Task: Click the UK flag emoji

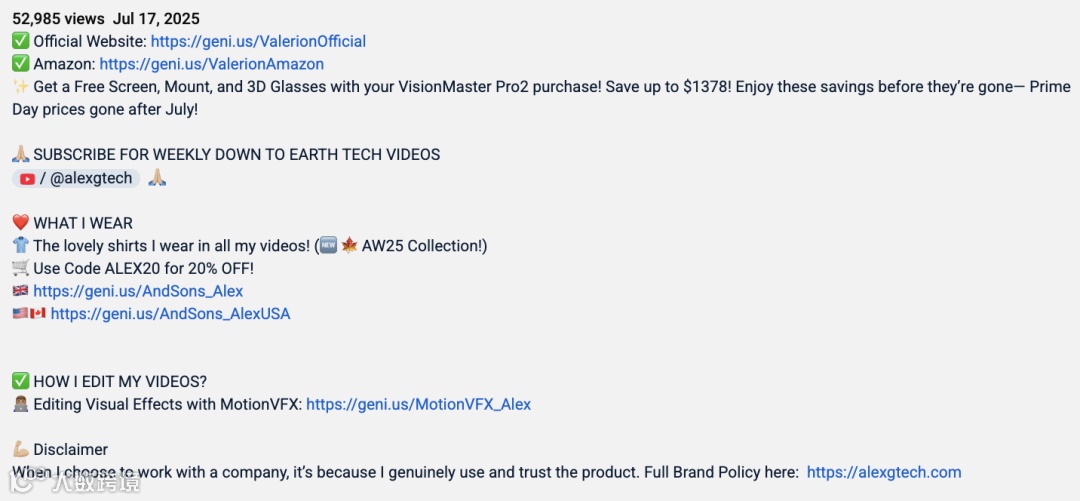Action: pyautogui.click(x=21, y=291)
